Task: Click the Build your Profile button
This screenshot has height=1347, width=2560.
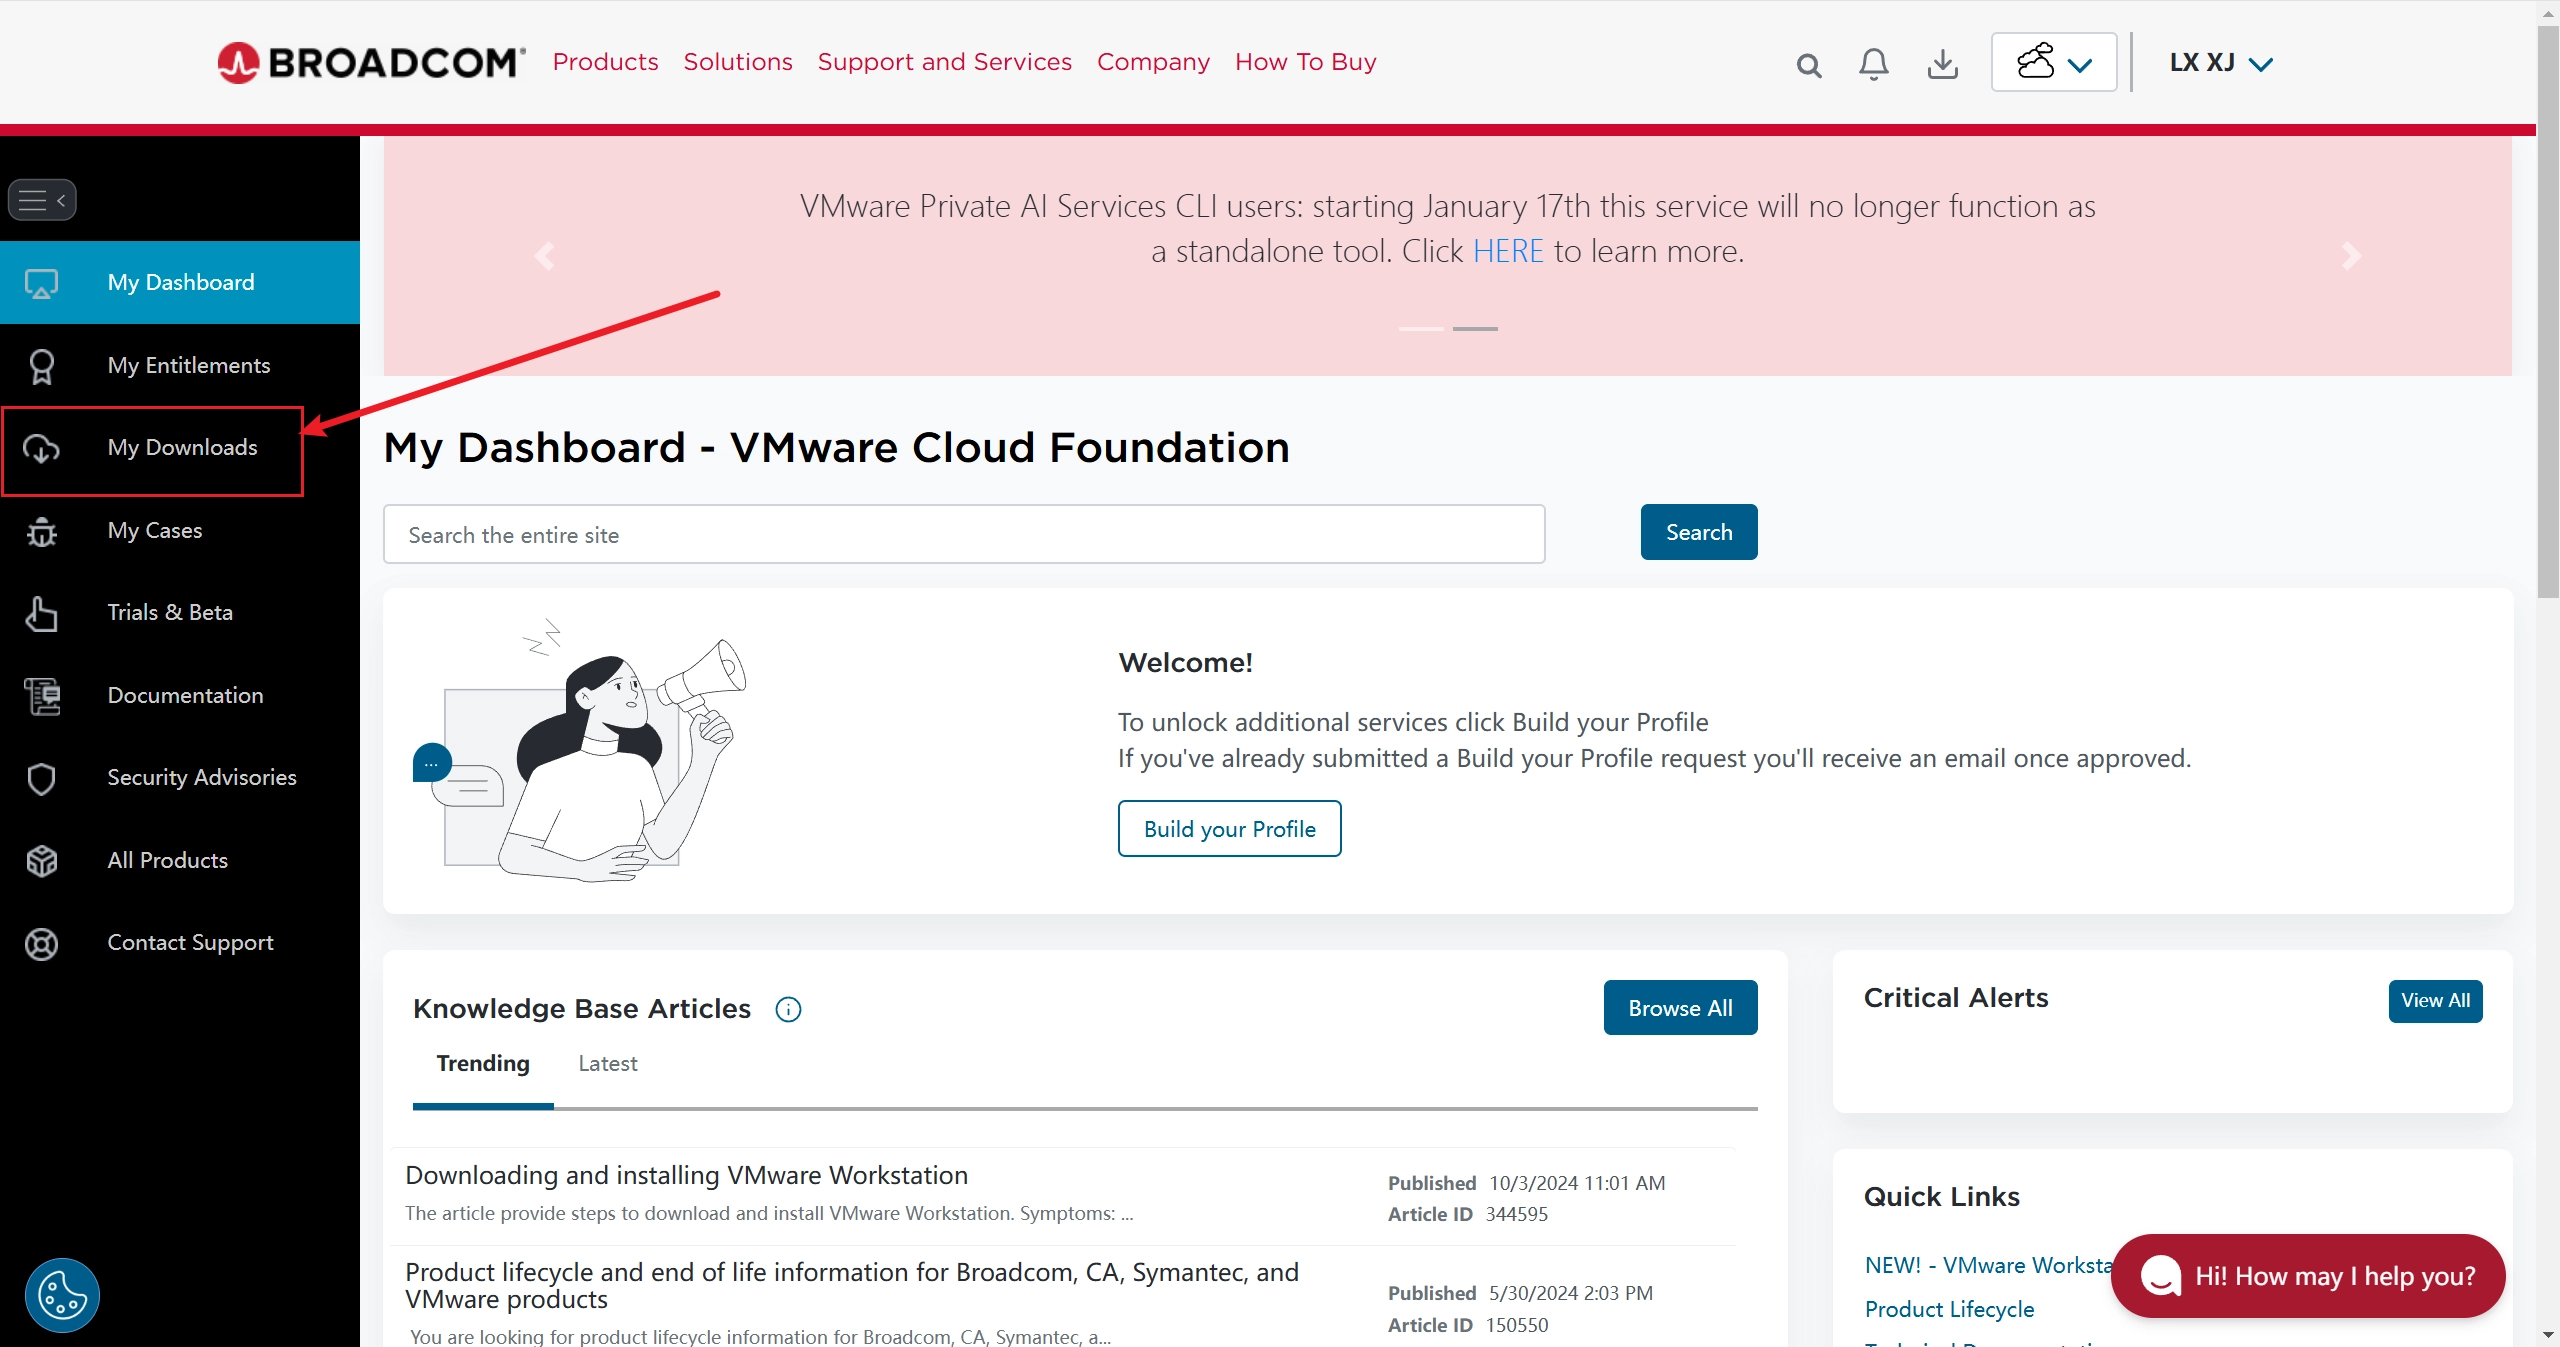Action: (x=1229, y=828)
